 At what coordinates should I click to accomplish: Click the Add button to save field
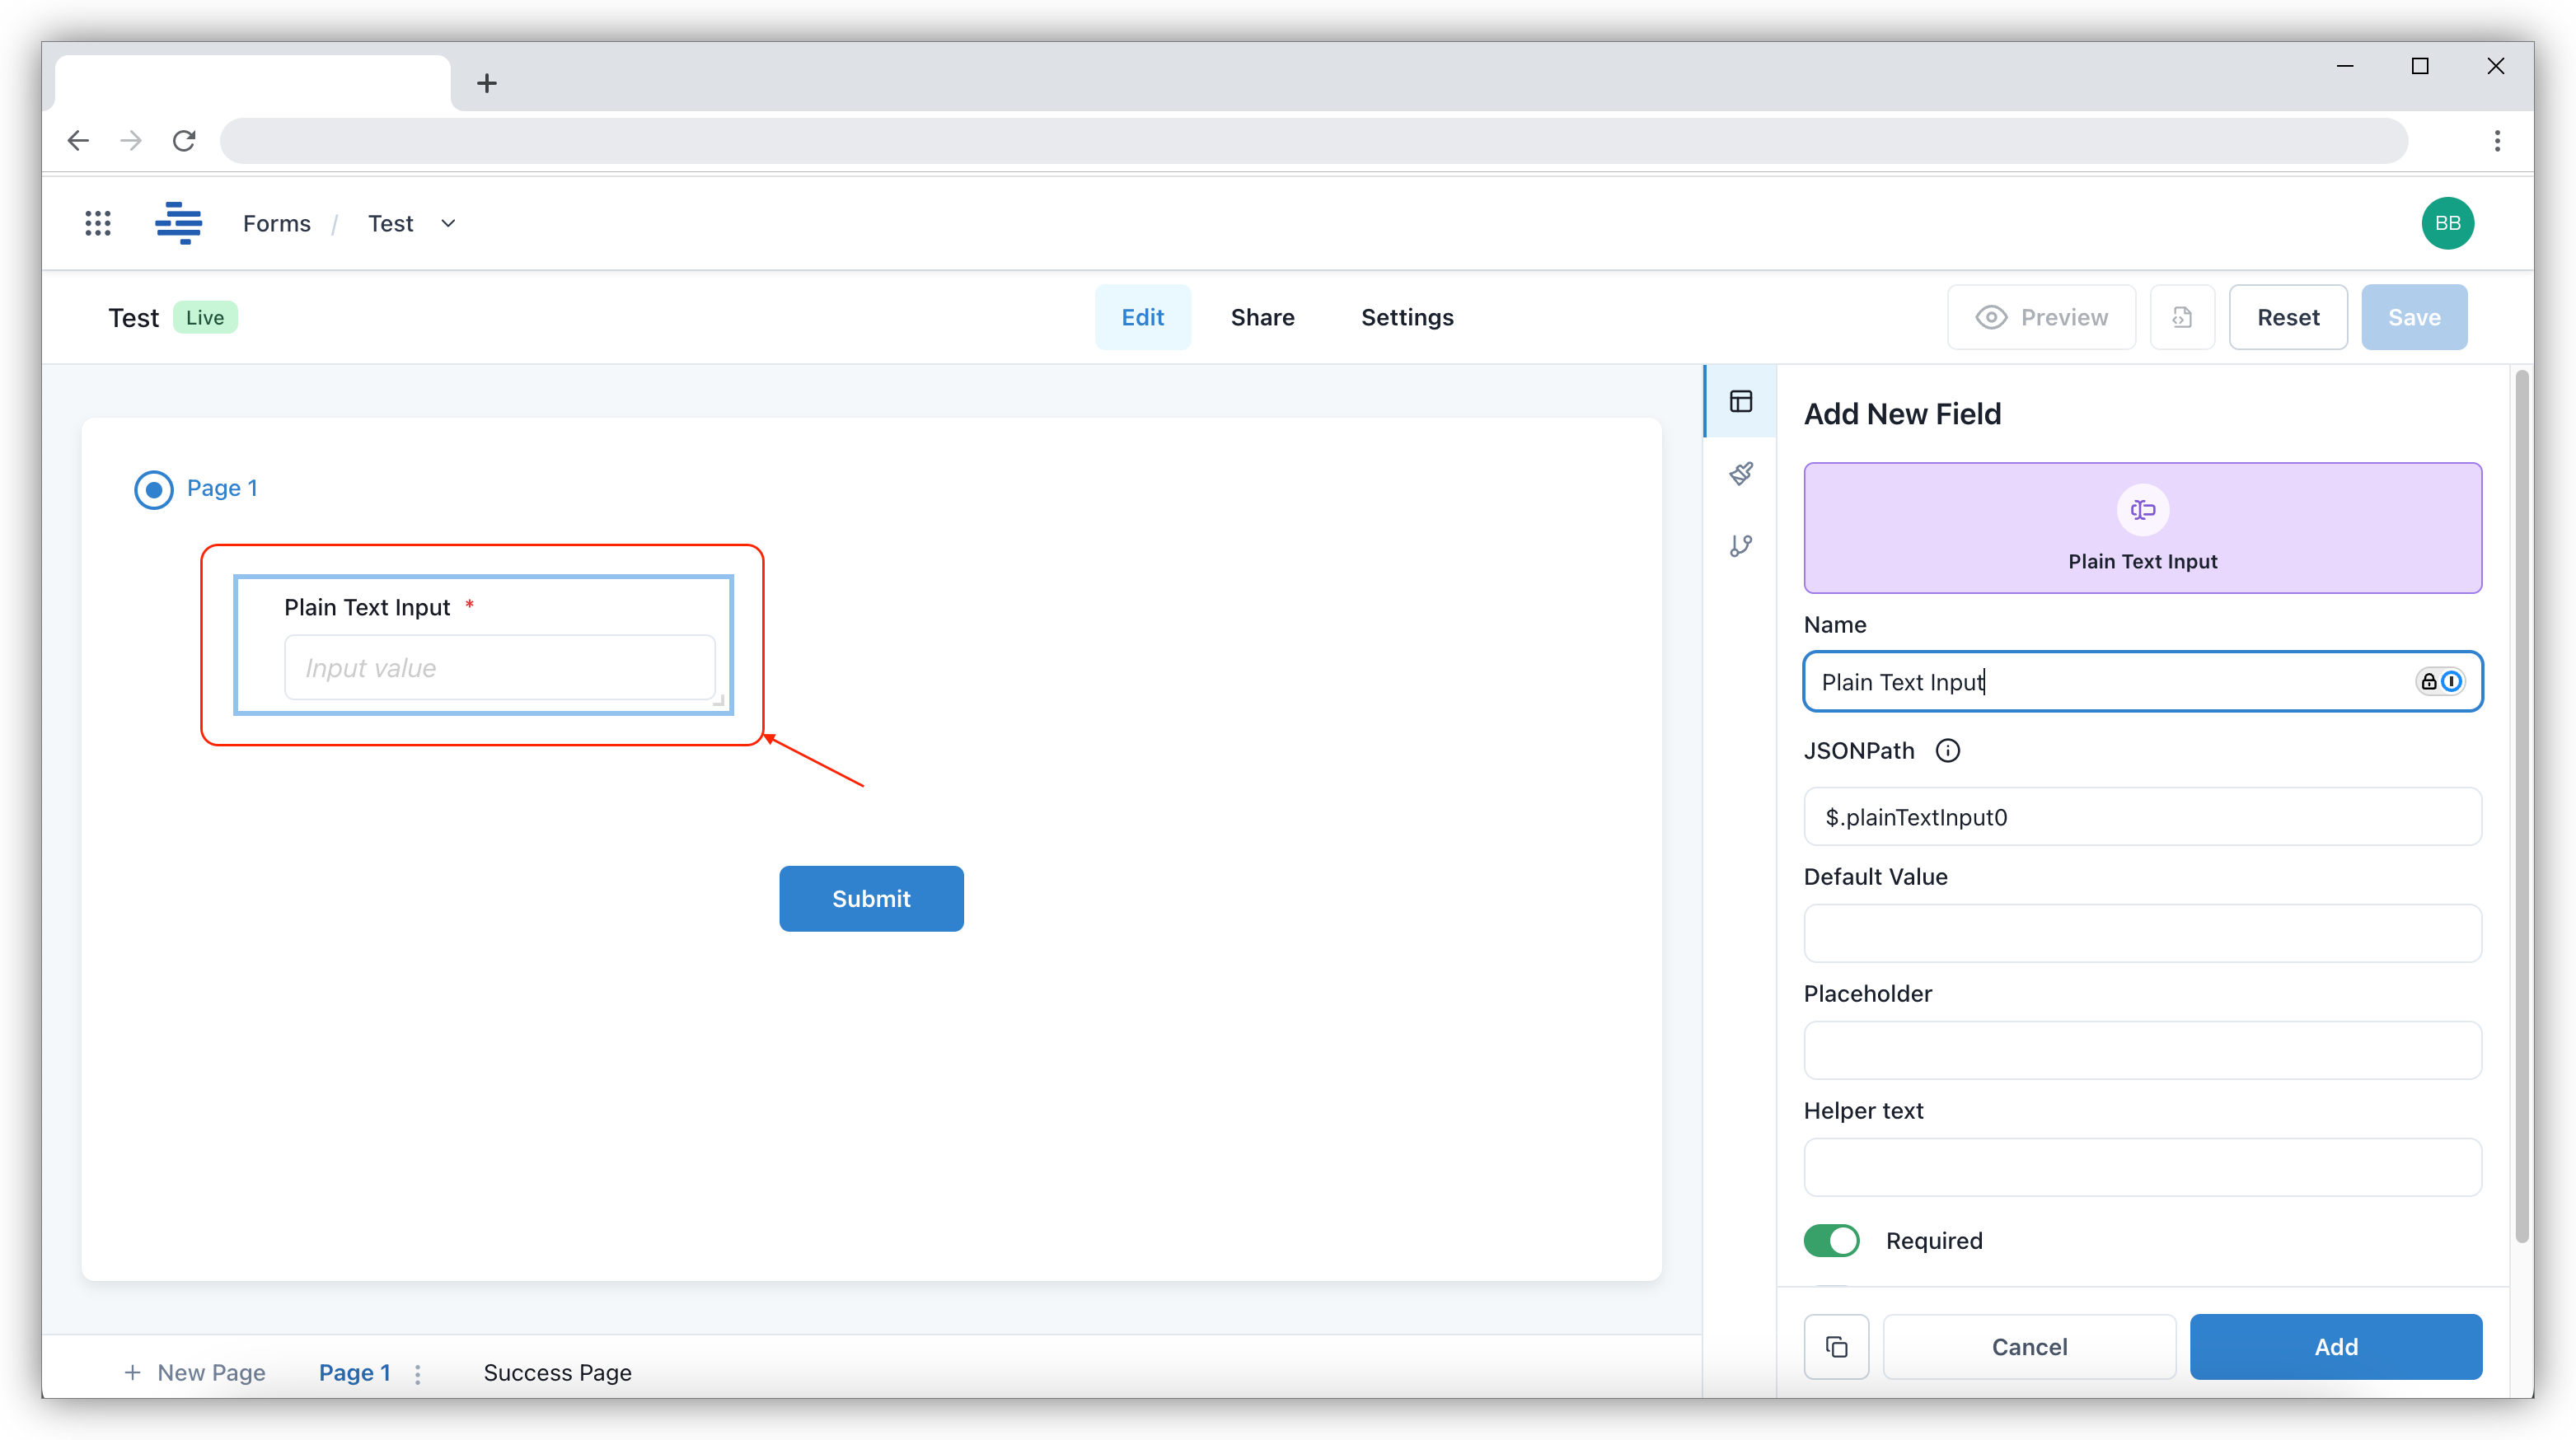[2335, 1346]
